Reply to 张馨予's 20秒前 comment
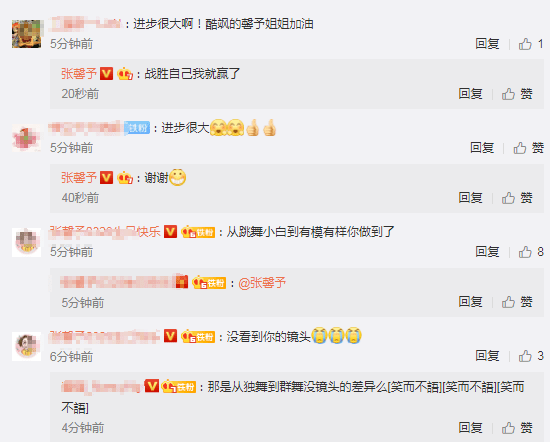The width and height of the screenshot is (550, 442). click(x=470, y=94)
